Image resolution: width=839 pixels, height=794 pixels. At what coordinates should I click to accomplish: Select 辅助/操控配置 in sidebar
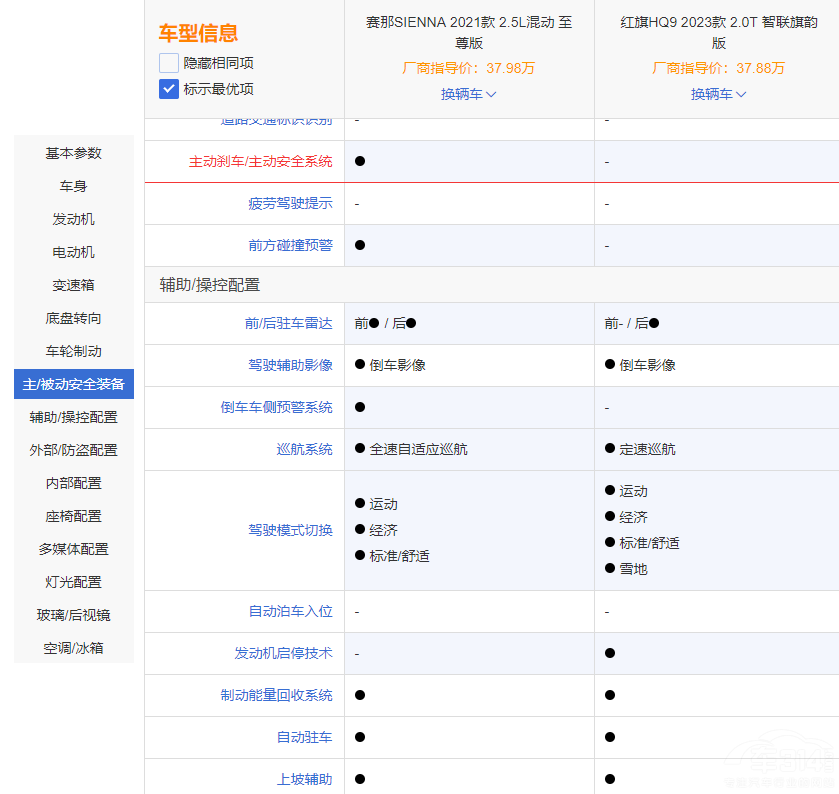(74, 417)
